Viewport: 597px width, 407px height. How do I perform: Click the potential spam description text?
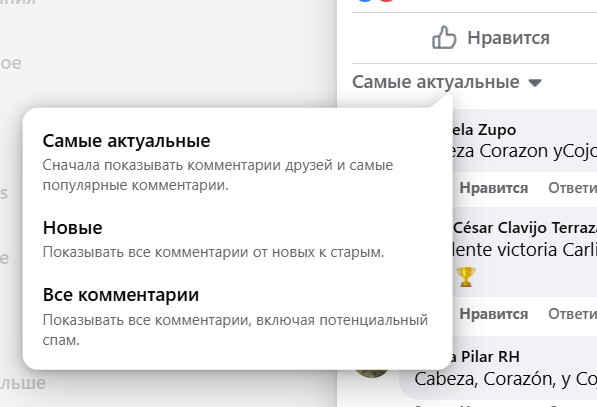pos(235,330)
